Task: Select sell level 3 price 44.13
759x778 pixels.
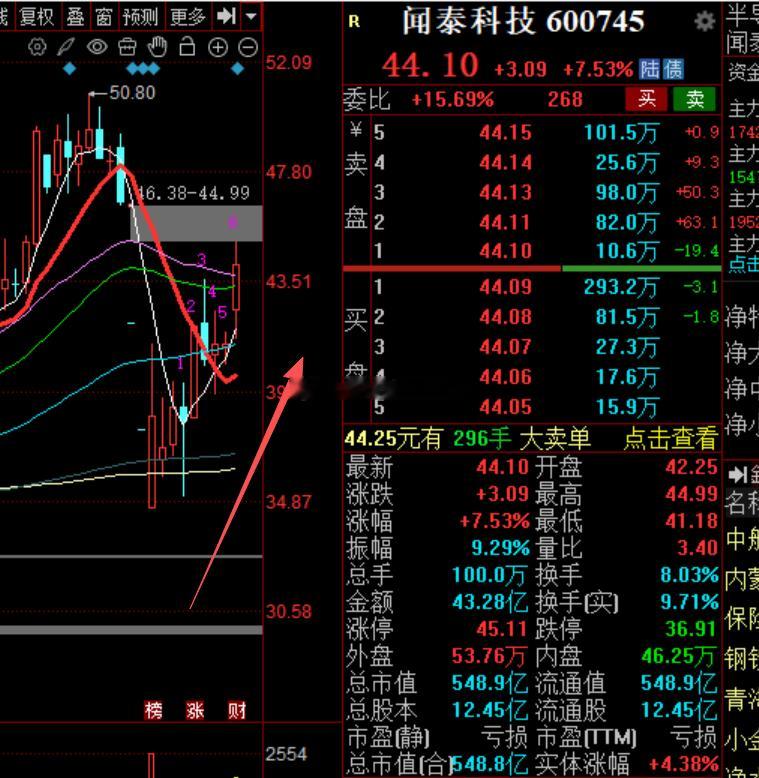Action: (505, 192)
